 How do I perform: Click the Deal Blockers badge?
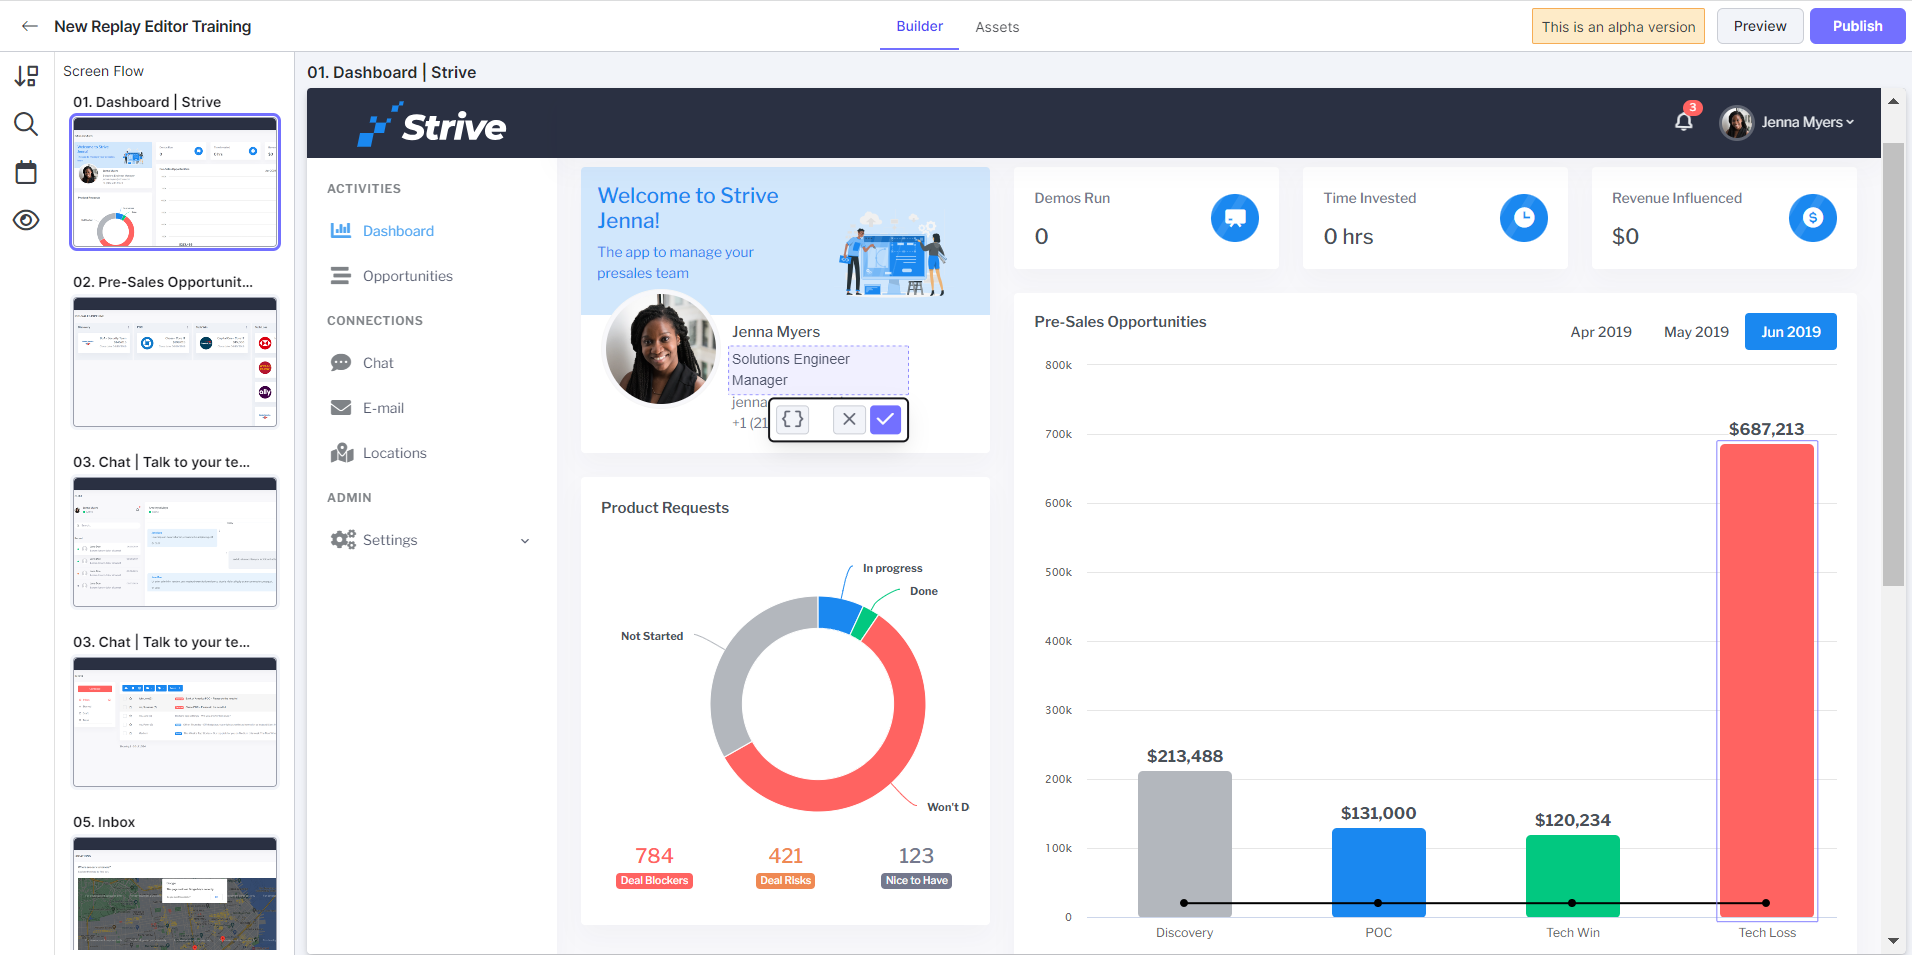click(x=654, y=881)
